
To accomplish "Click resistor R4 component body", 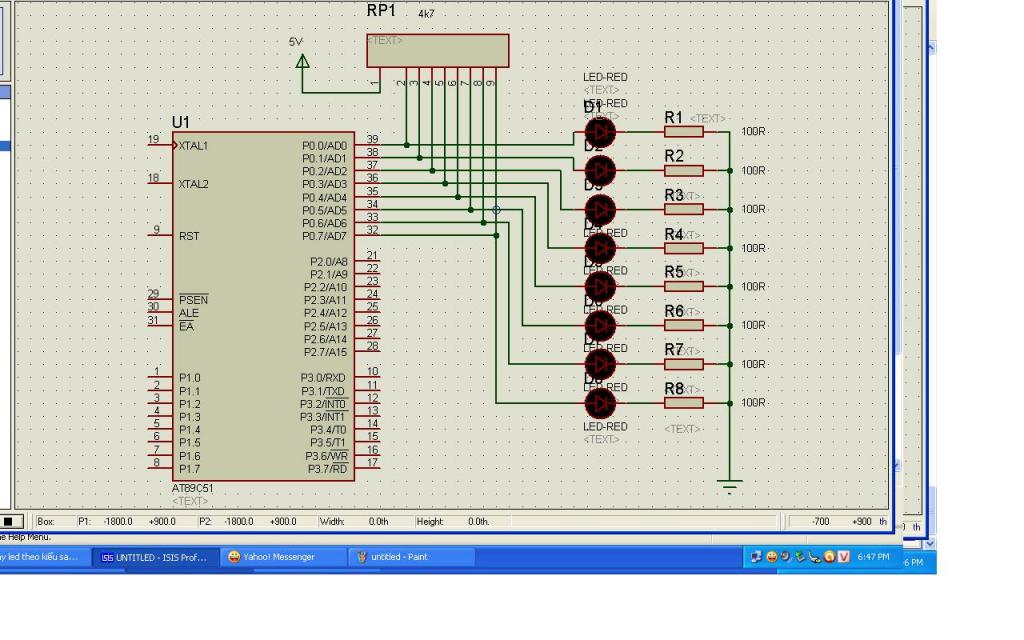I will pyautogui.click(x=684, y=248).
